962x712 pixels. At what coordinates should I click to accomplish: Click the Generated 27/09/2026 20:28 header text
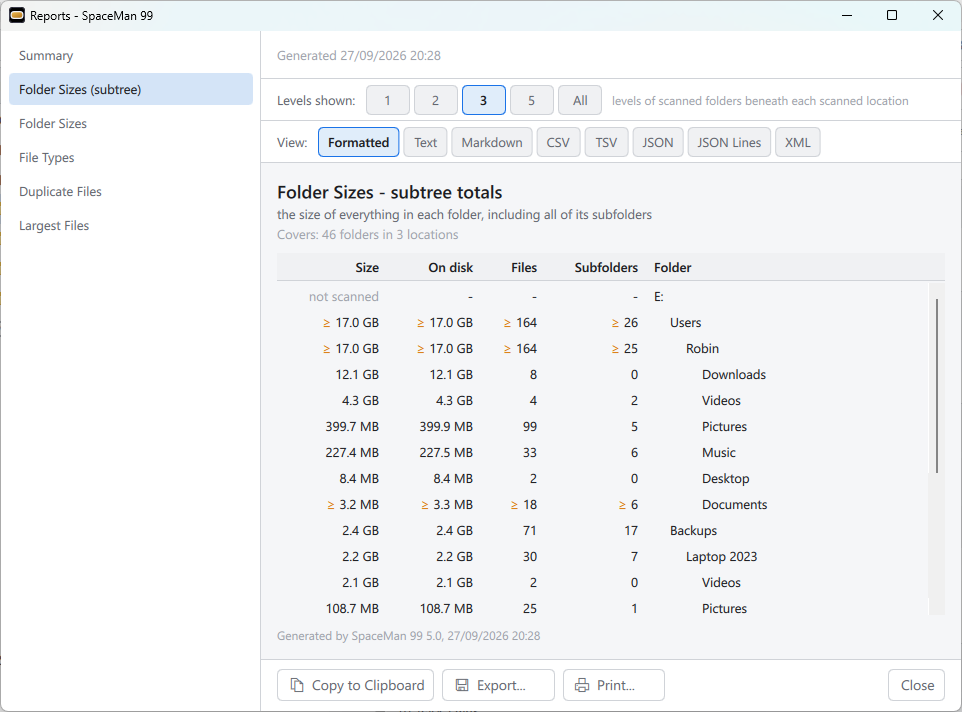[x=359, y=56]
